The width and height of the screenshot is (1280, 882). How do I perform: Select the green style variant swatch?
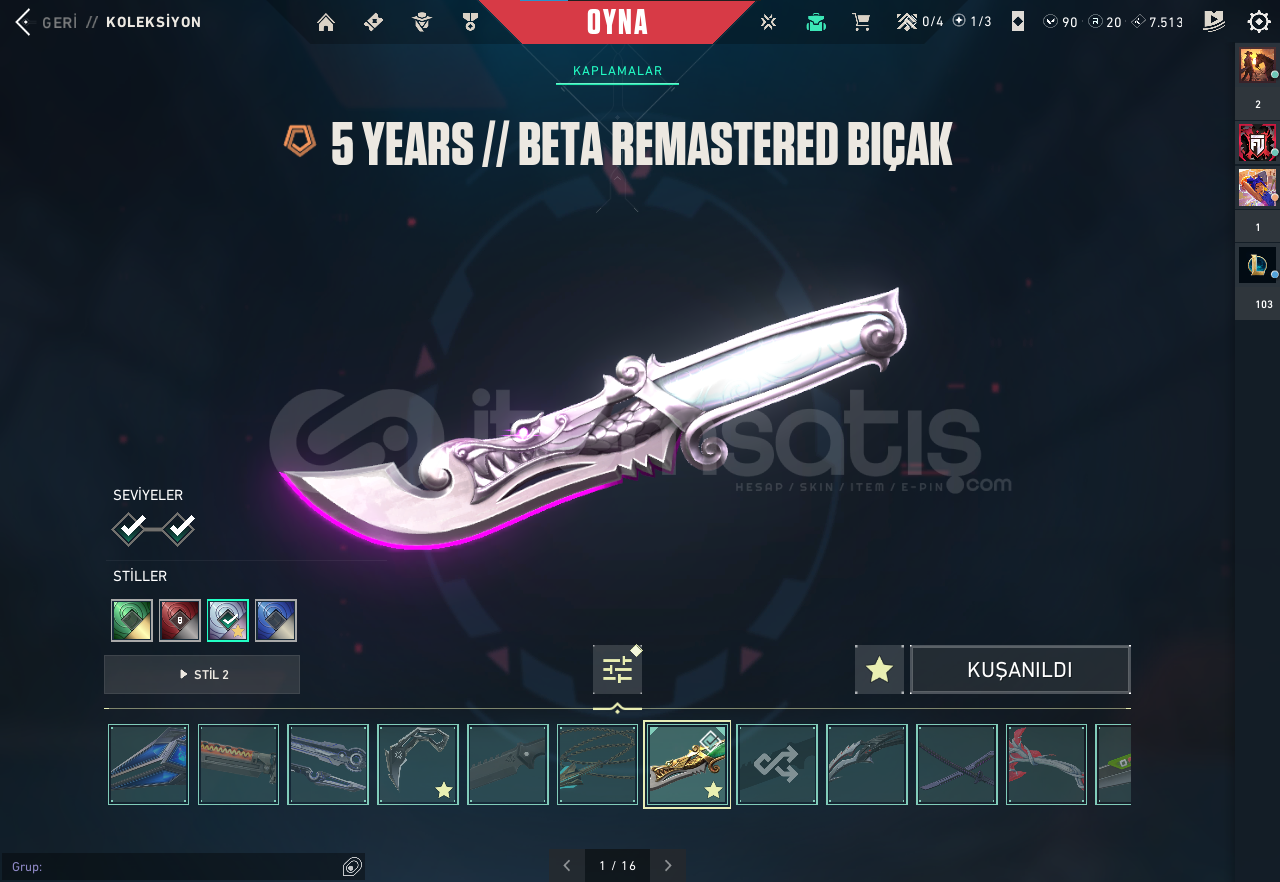pos(132,620)
